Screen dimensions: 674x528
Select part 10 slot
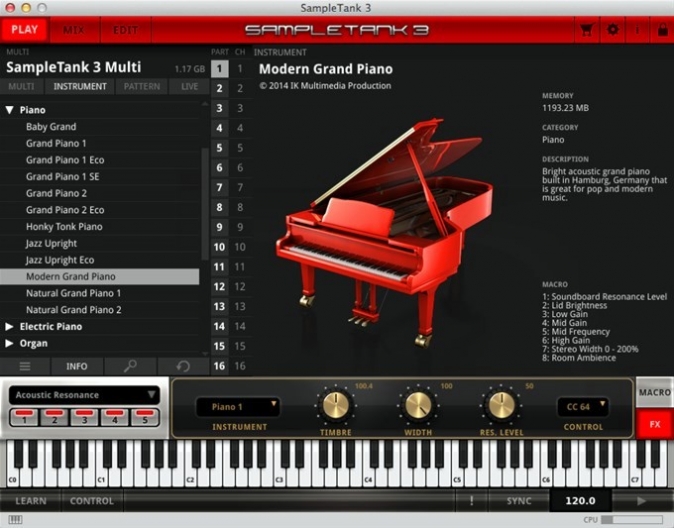coord(219,247)
